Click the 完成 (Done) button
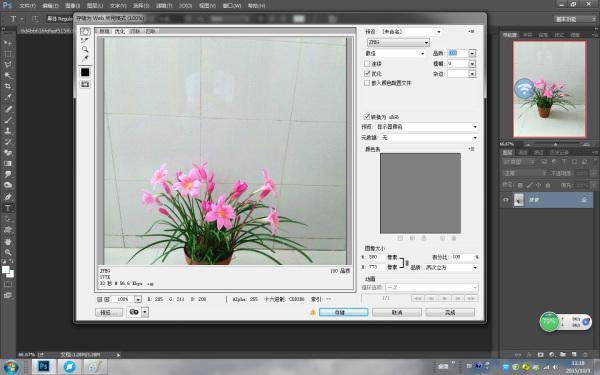The height and width of the screenshot is (375, 600). [450, 312]
